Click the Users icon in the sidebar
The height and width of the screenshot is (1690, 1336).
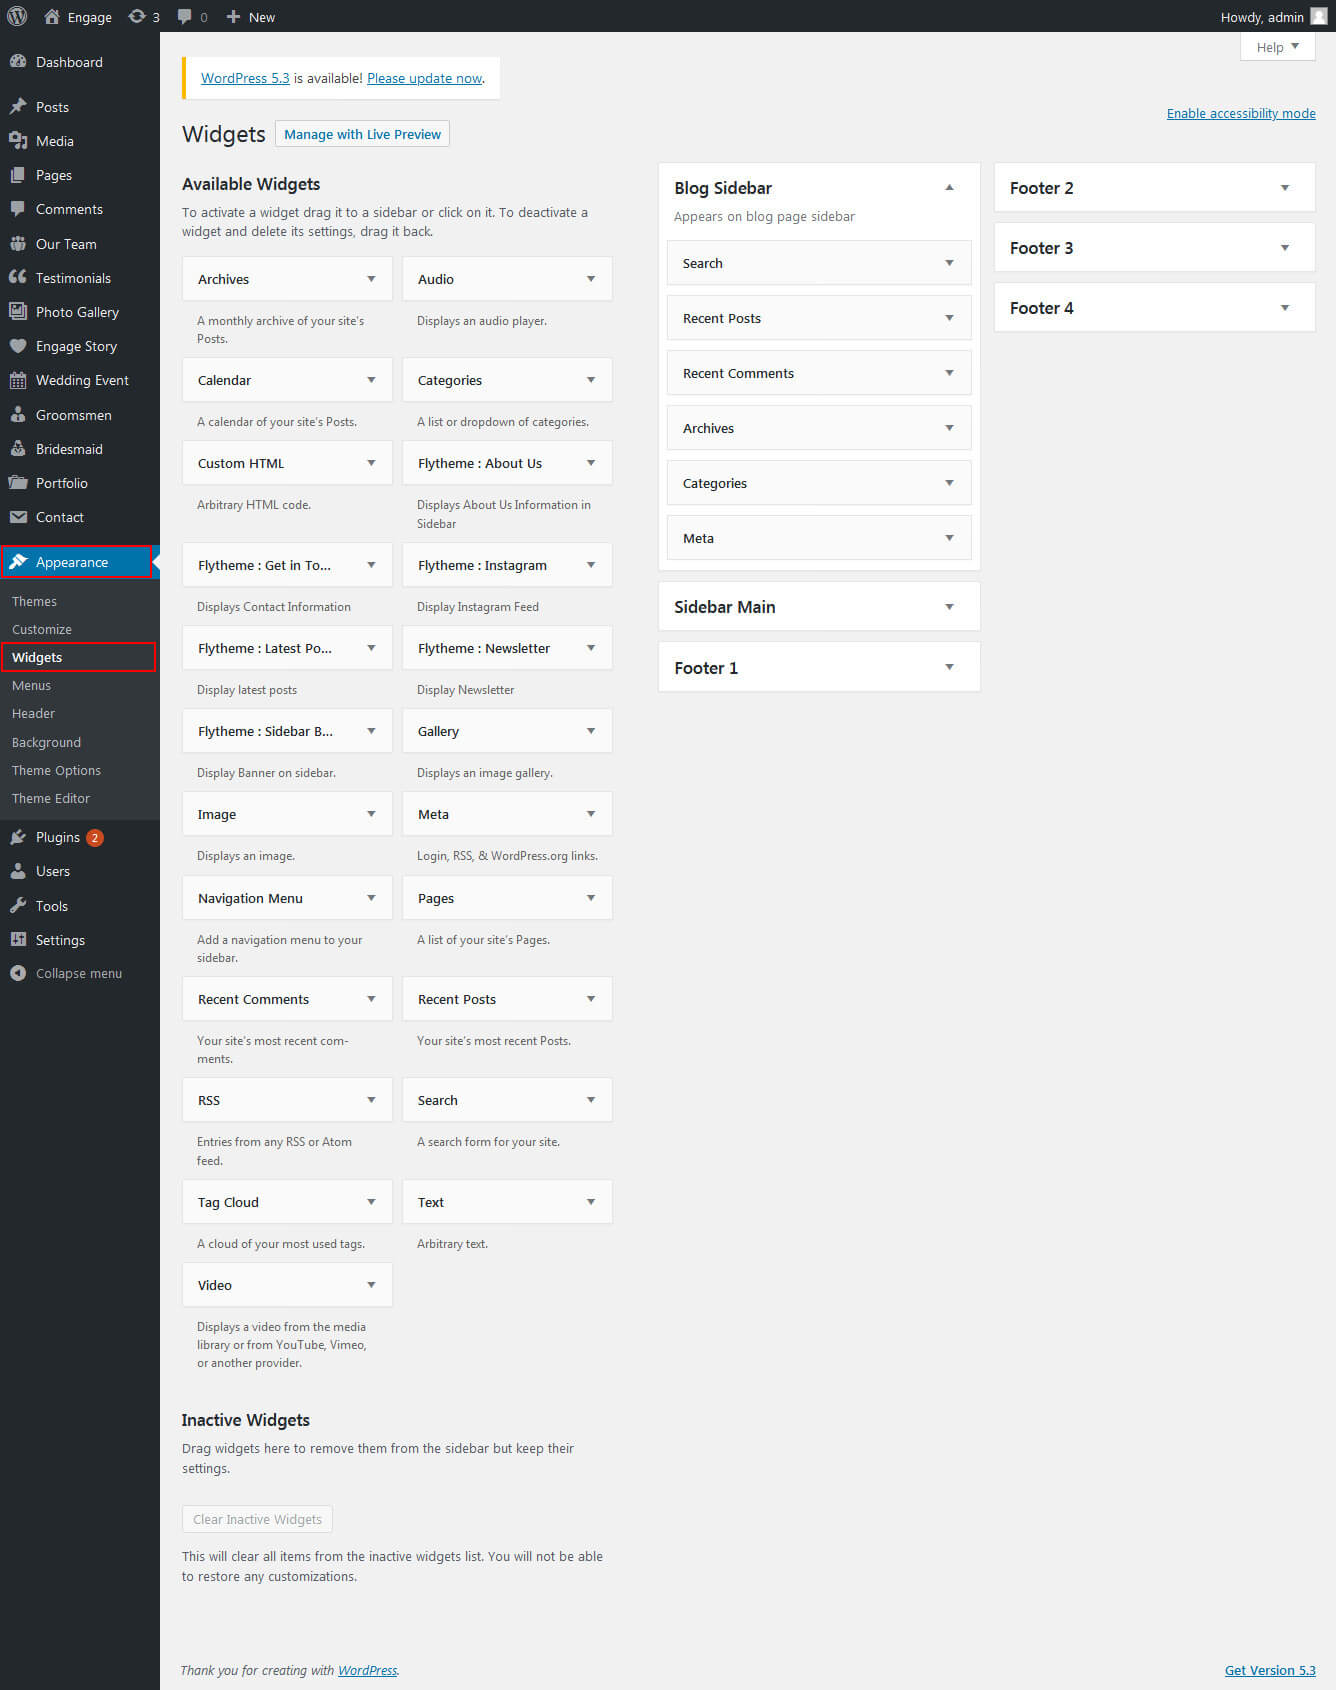(18, 871)
